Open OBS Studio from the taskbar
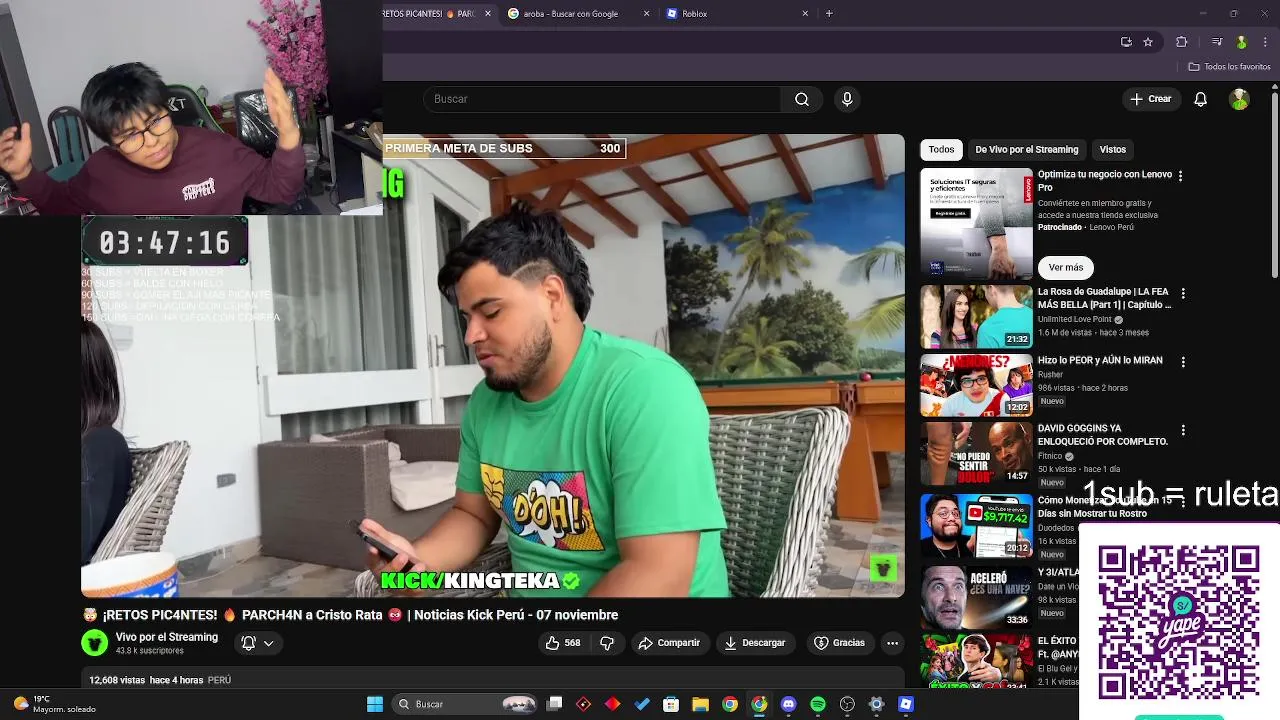Viewport: 1280px width, 720px height. tap(847, 704)
